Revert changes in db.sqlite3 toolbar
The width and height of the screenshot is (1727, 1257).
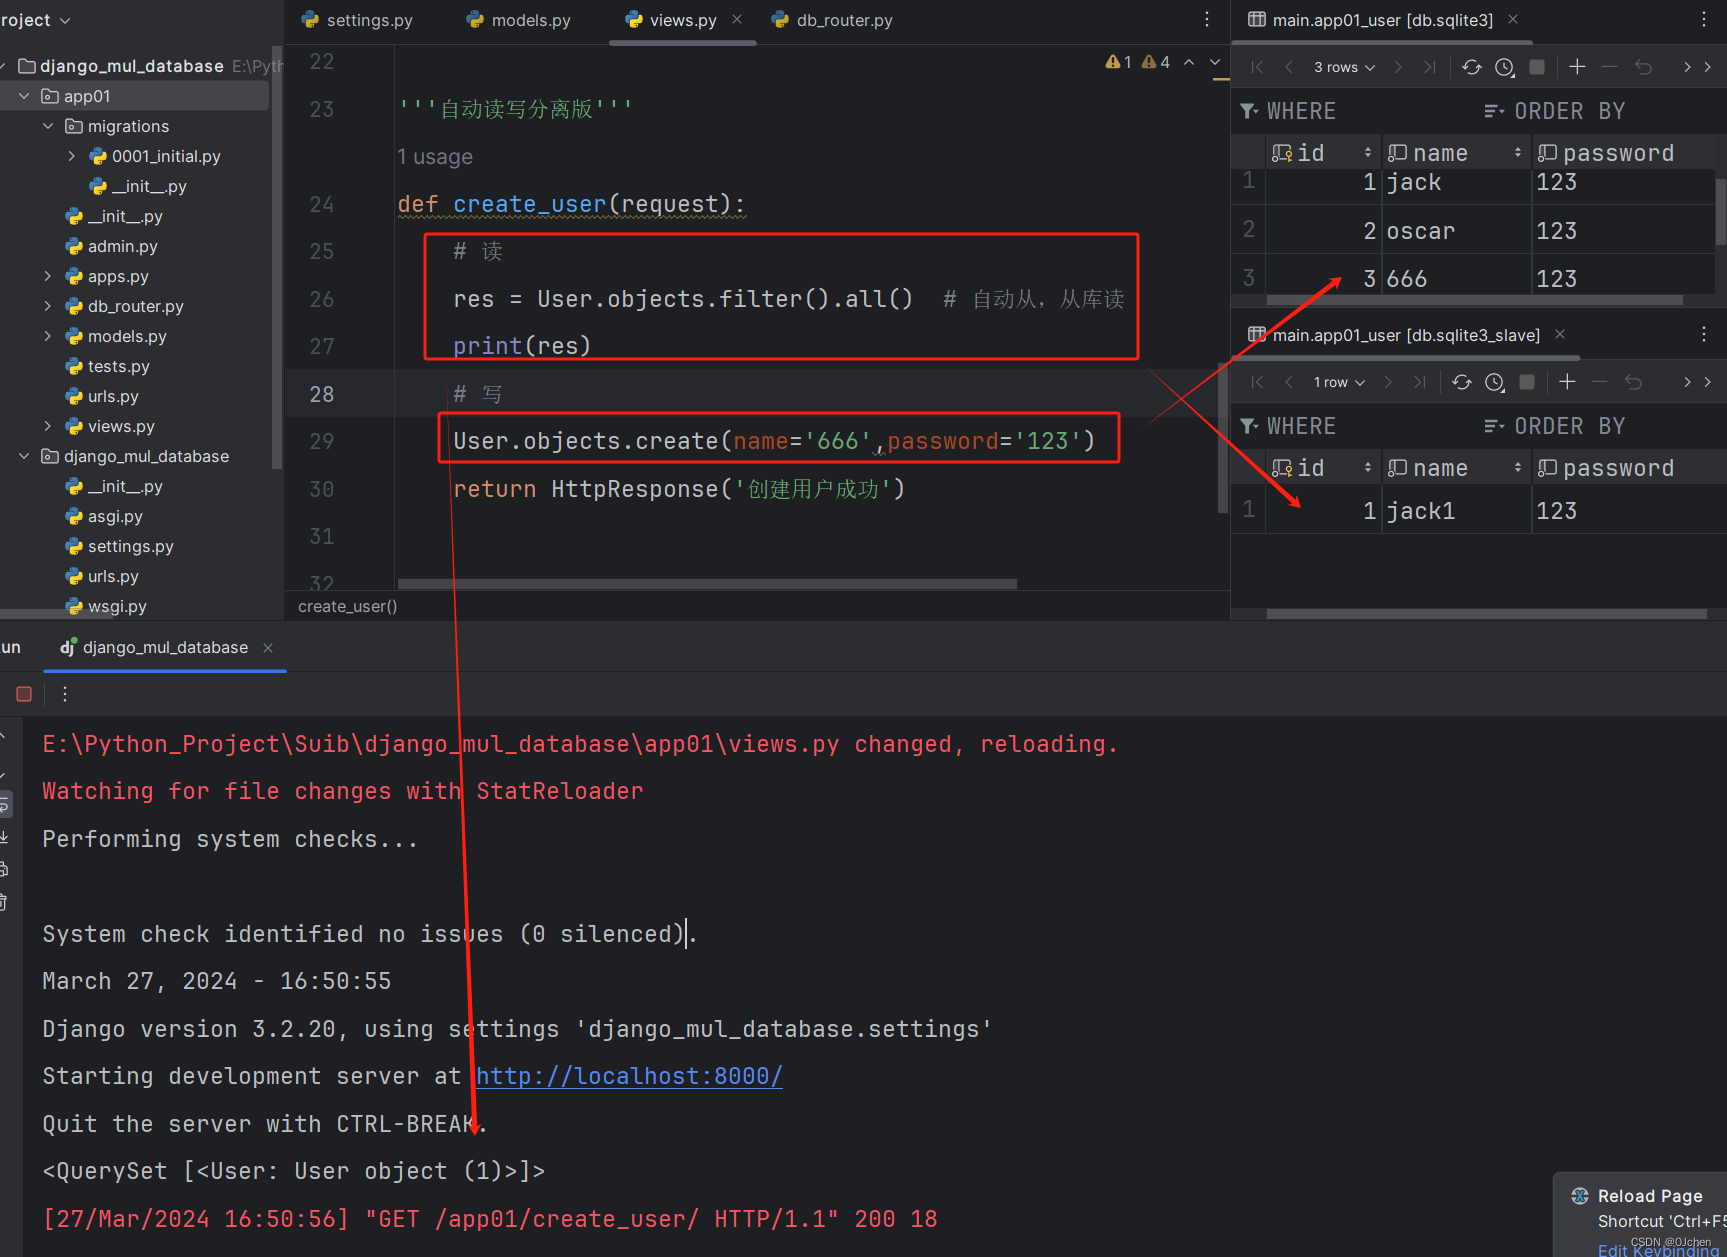click(1643, 67)
